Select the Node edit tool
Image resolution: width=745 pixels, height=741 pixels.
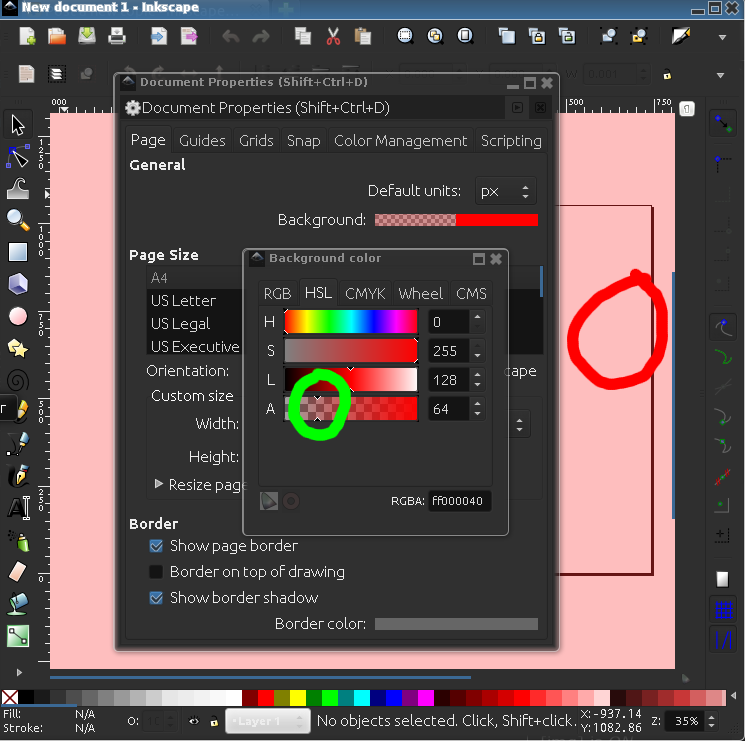(17, 156)
